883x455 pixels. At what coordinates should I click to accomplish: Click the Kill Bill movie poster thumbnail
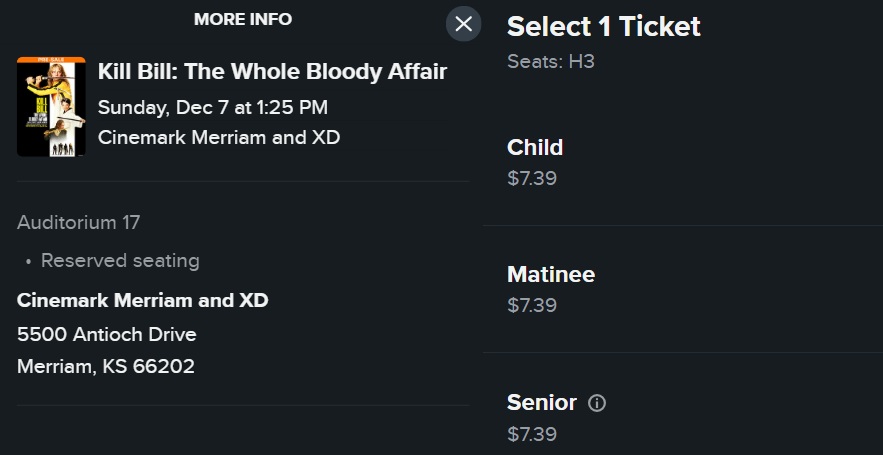pyautogui.click(x=50, y=107)
